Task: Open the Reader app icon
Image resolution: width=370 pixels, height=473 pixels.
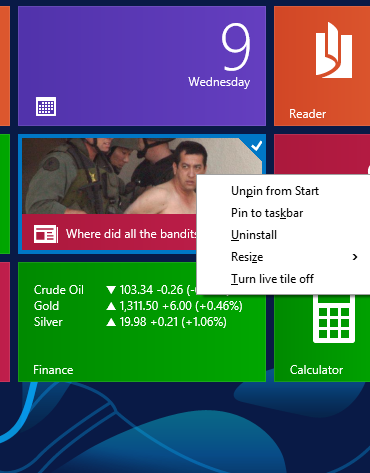Action: (334, 50)
